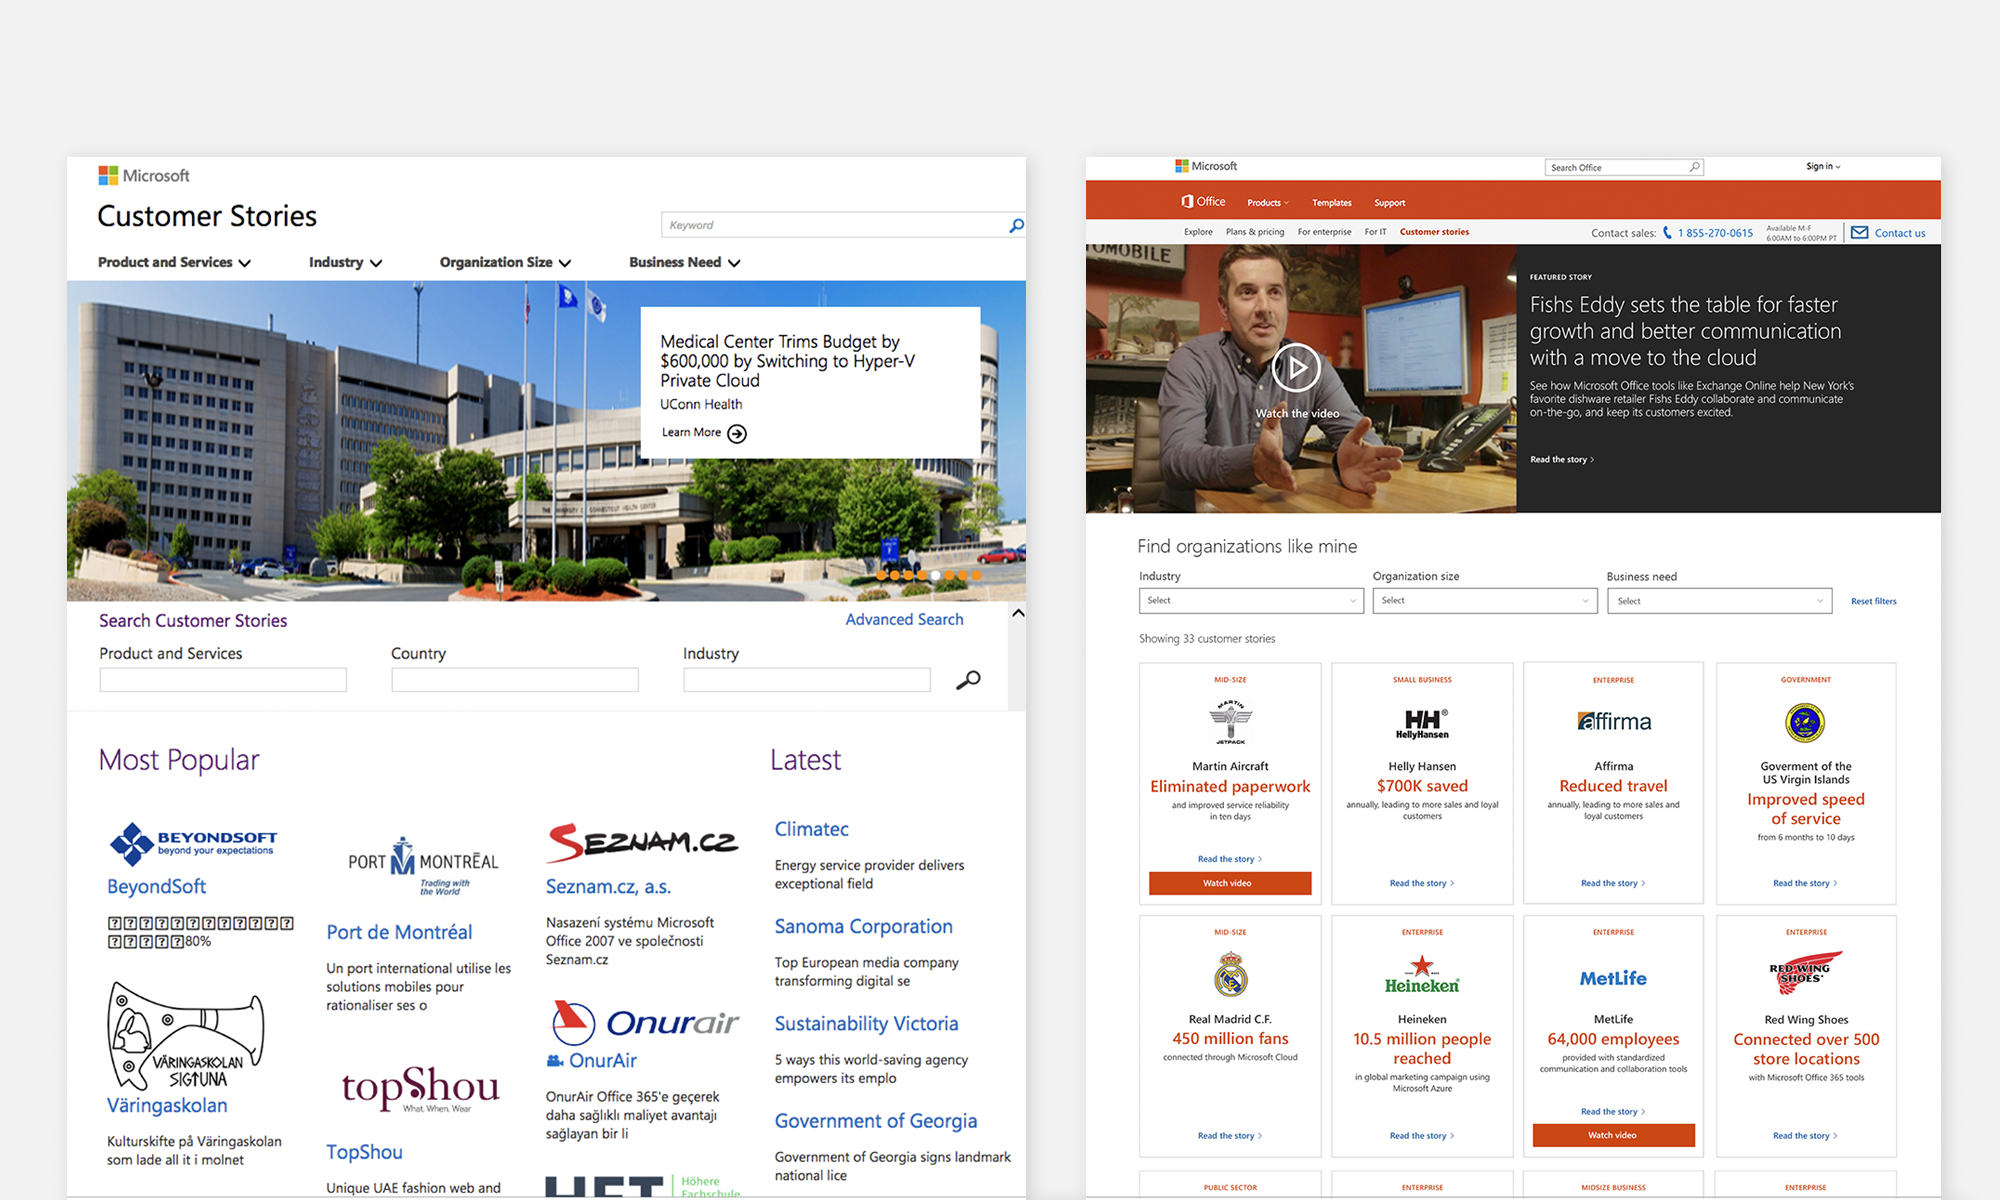Open the Seznam.cz logo

point(642,842)
